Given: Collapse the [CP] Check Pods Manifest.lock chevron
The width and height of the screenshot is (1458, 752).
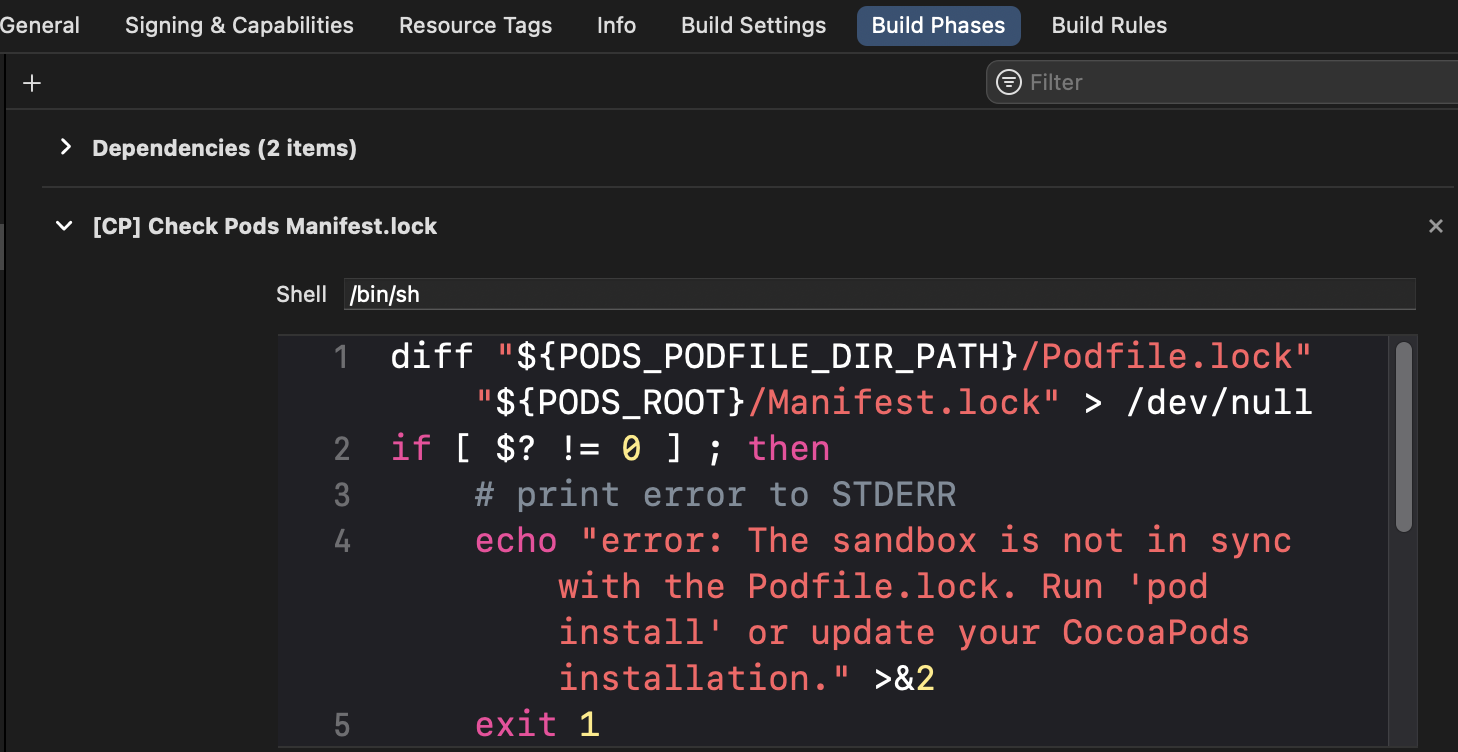Looking at the screenshot, I should [65, 226].
